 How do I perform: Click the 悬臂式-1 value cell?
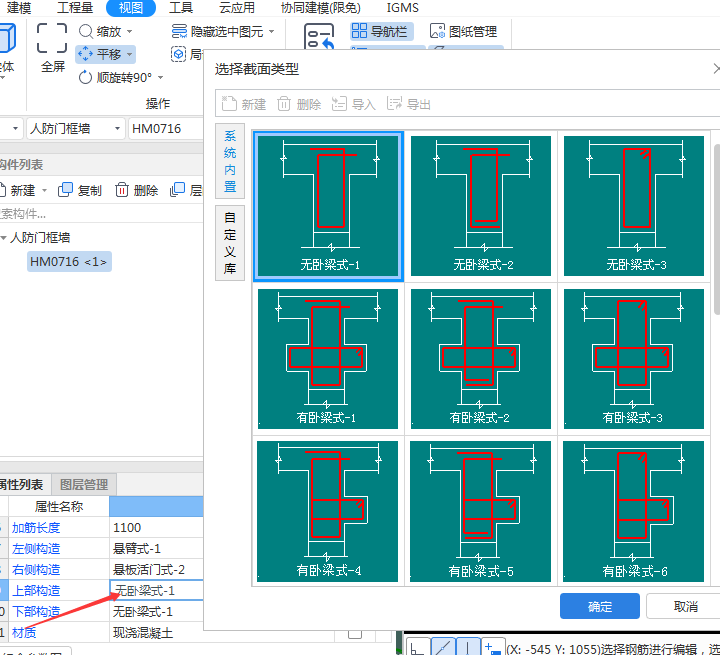click(156, 548)
